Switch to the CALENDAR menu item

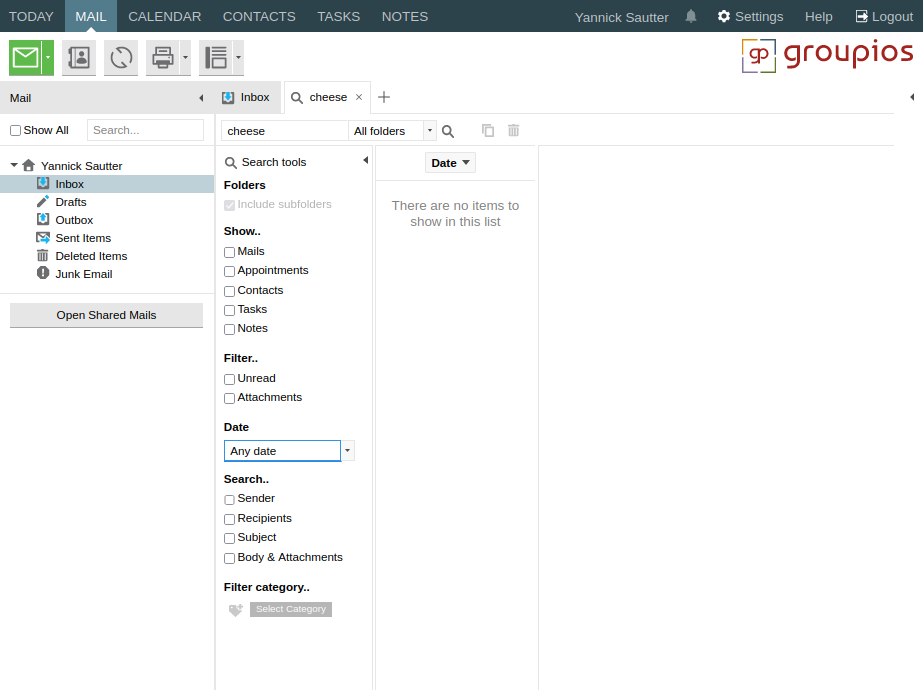click(164, 16)
